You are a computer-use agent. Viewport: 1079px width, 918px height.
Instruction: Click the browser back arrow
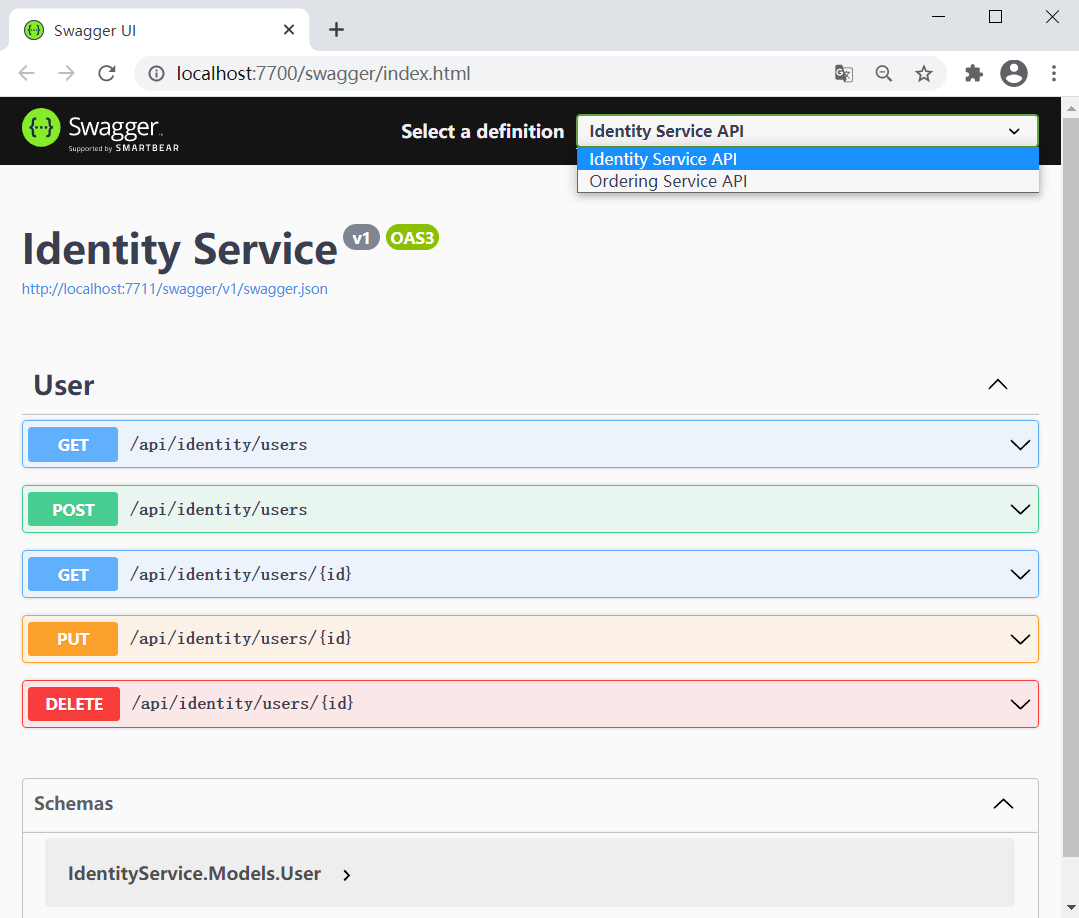[x=27, y=73]
